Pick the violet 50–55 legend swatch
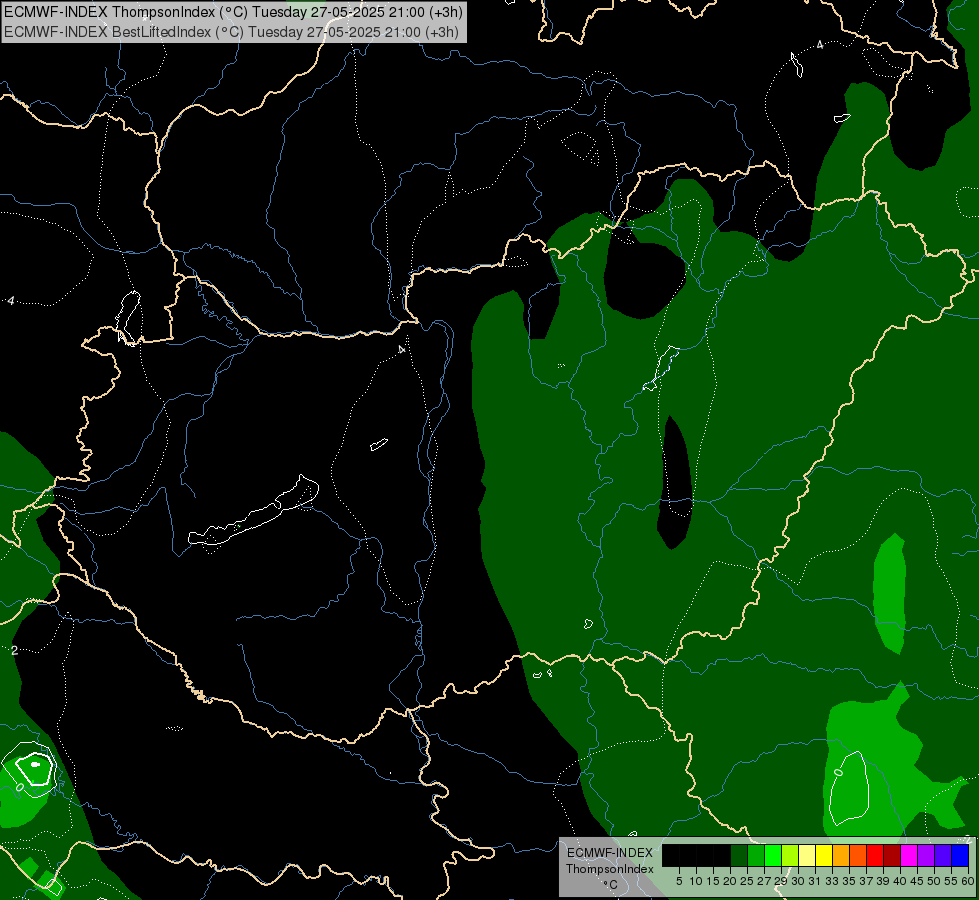 pyautogui.click(x=943, y=855)
